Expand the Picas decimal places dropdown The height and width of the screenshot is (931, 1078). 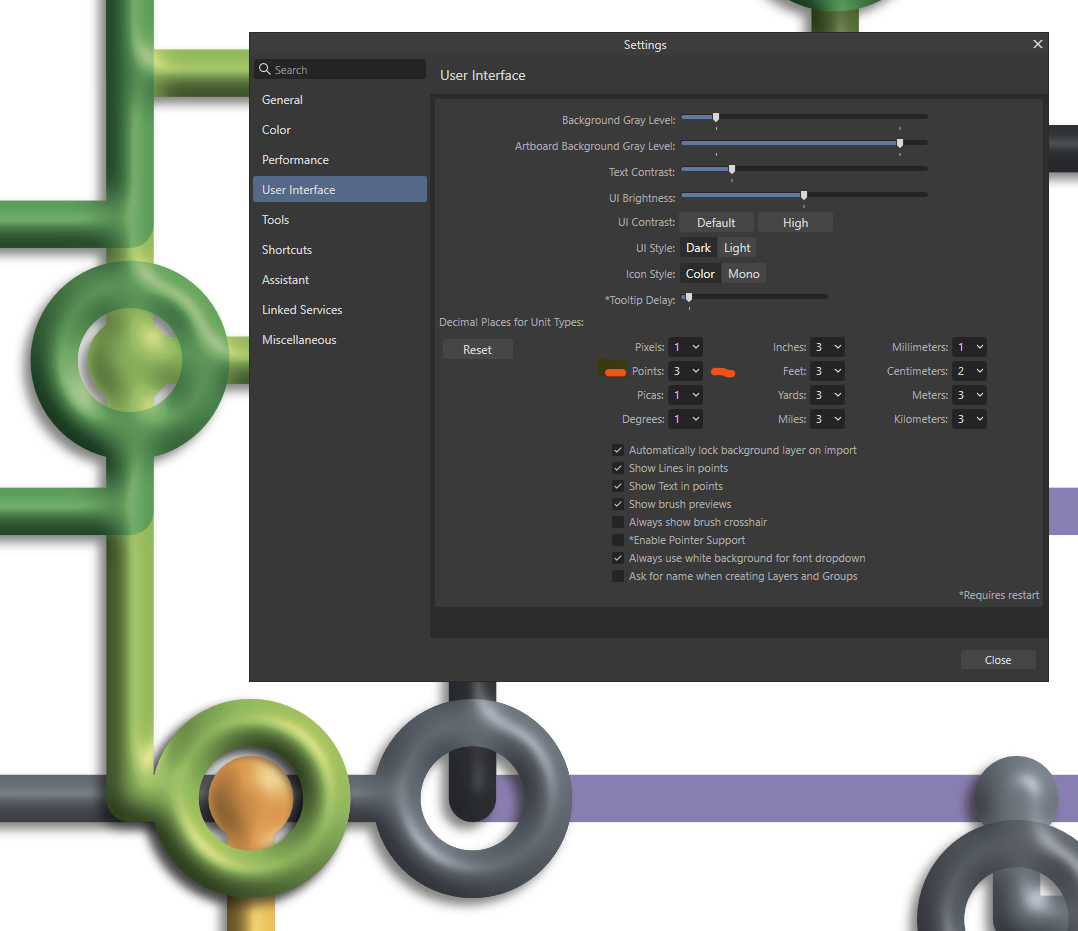[685, 395]
